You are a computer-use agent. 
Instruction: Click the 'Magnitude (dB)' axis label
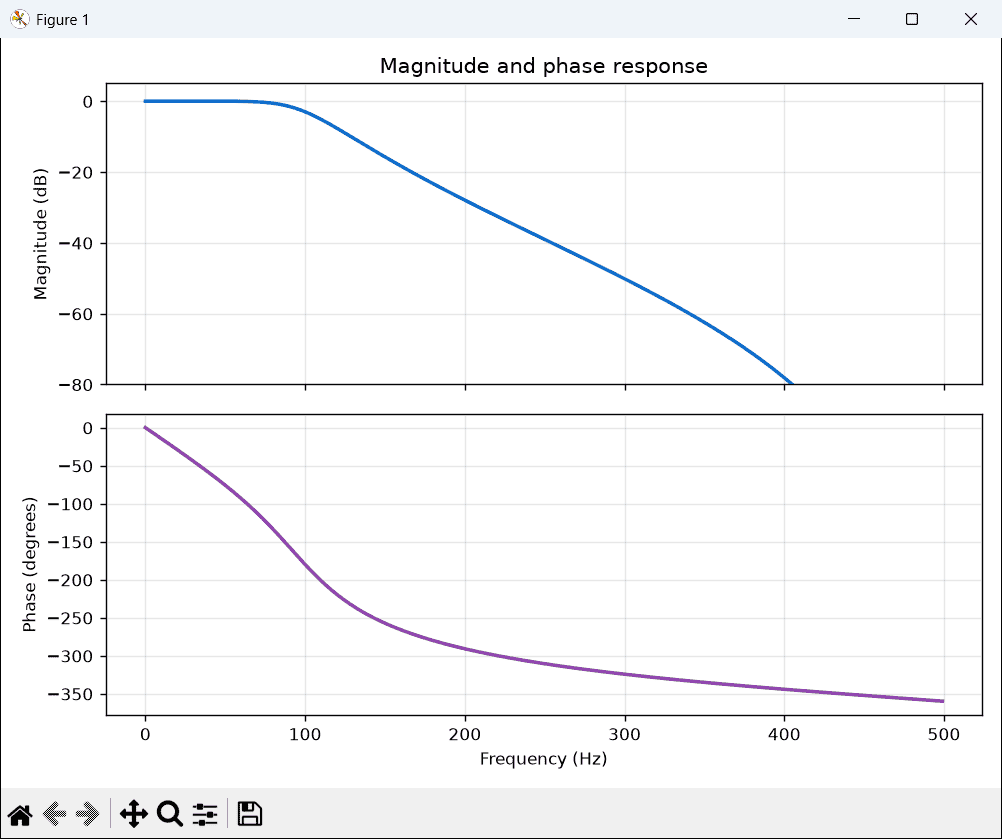(40, 234)
